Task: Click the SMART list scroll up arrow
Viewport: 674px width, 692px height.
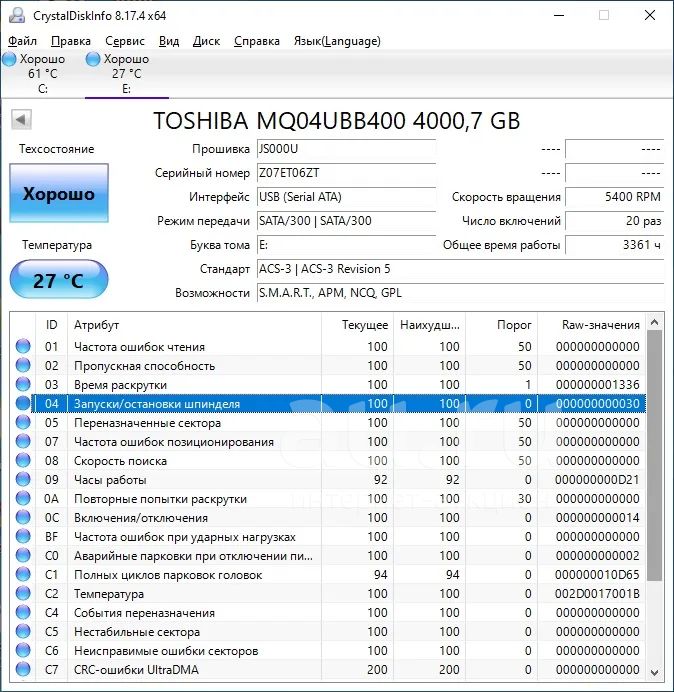Action: pos(655,322)
